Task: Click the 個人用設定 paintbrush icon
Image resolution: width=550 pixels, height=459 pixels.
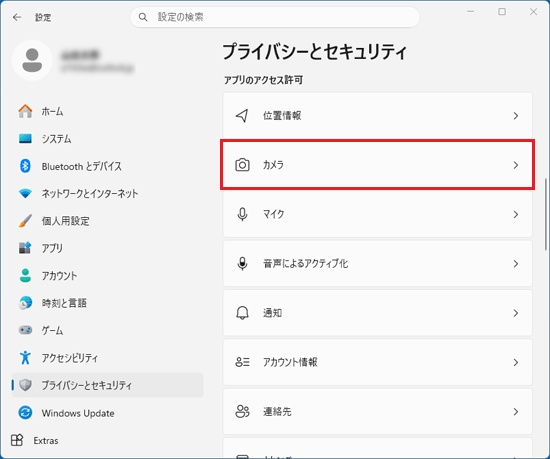Action: click(x=25, y=221)
